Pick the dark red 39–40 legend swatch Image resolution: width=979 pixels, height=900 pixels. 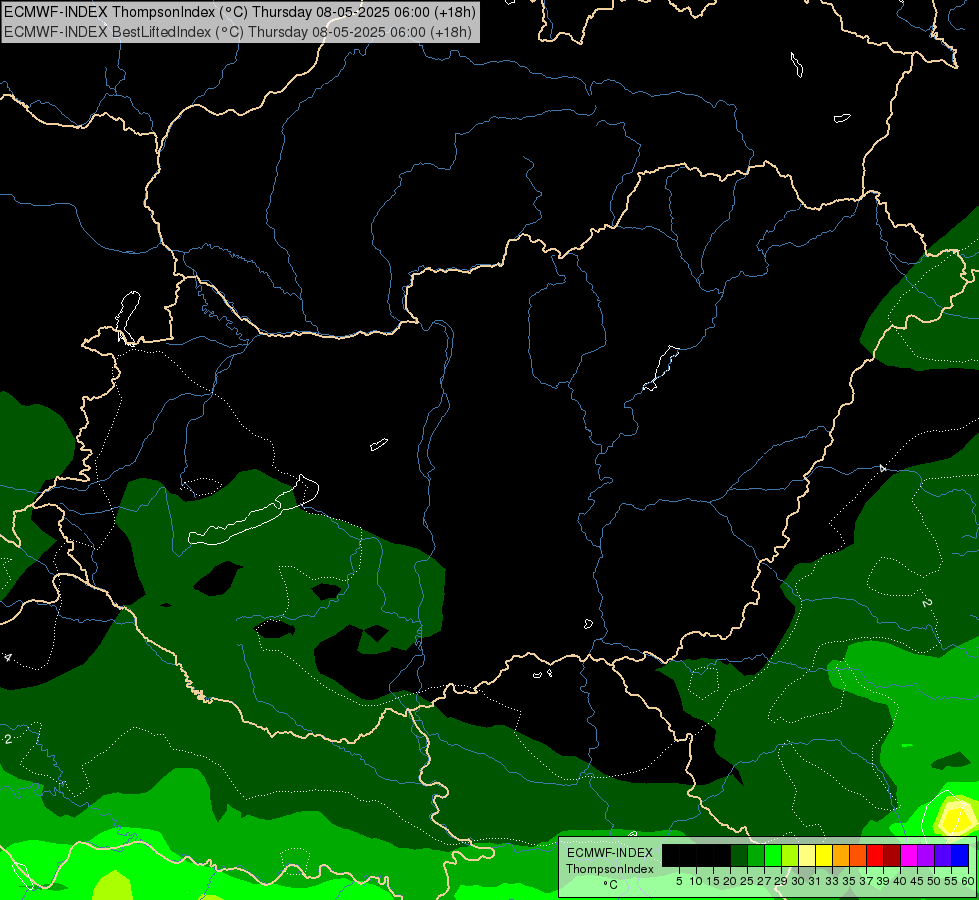(x=892, y=856)
